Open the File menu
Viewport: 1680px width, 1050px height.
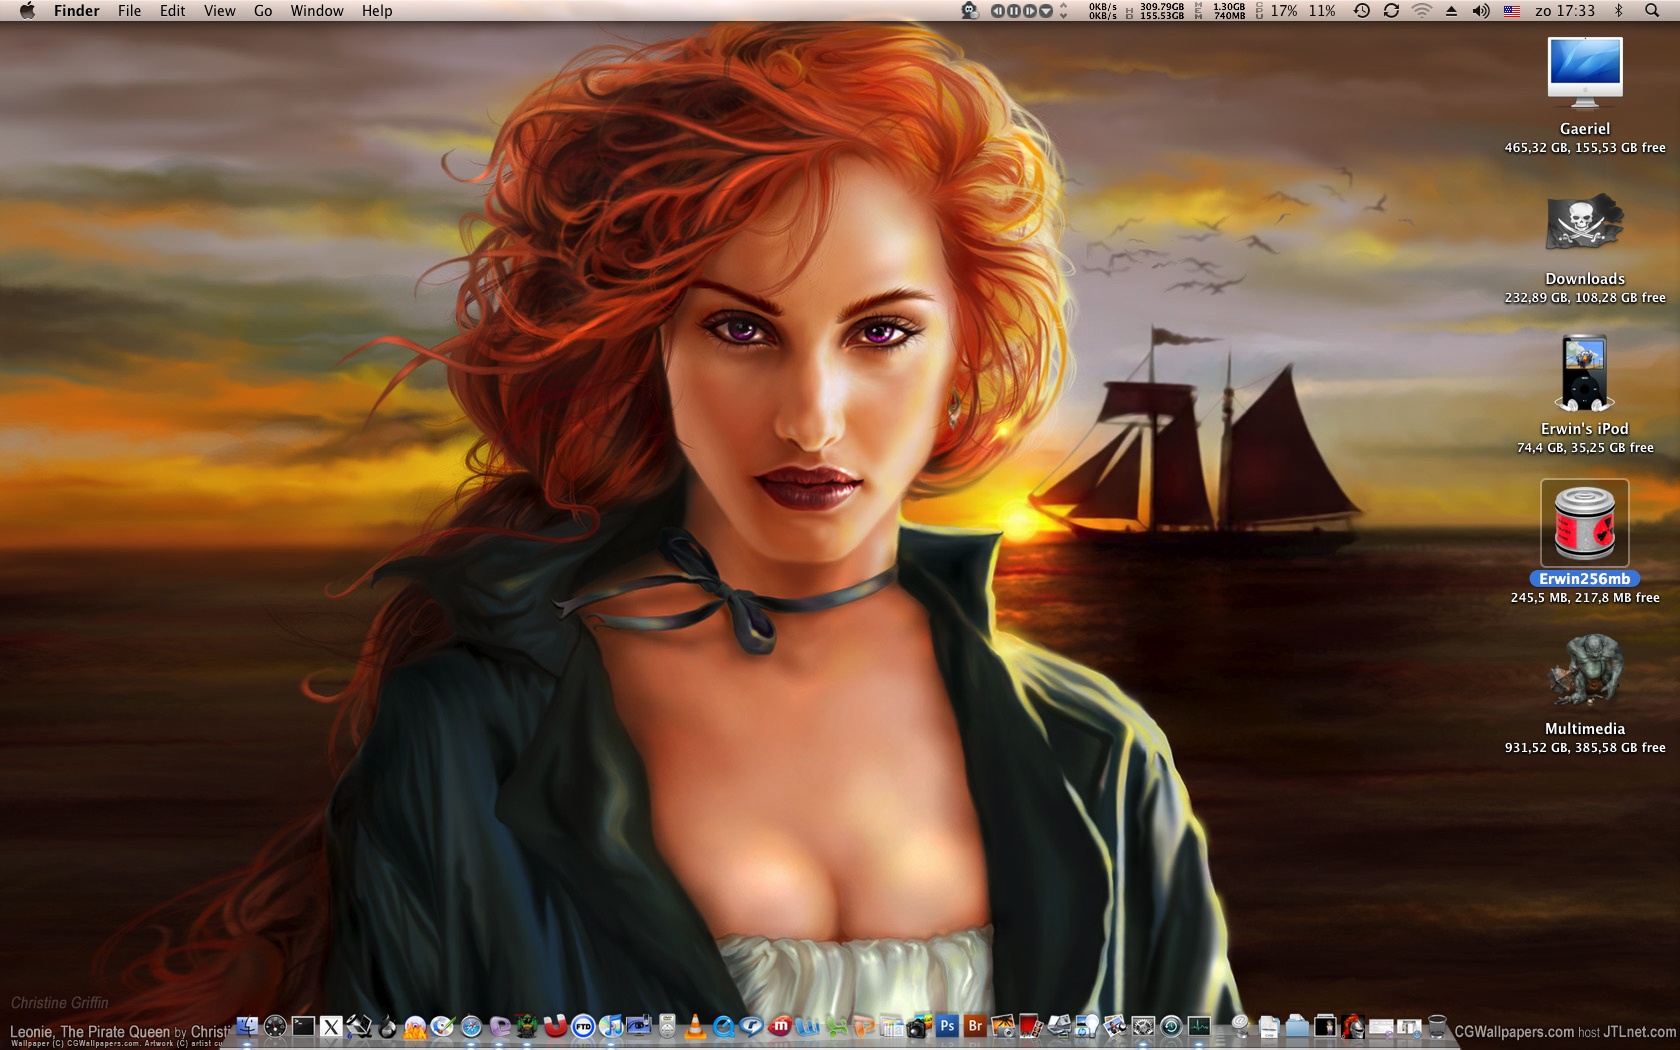coord(129,11)
